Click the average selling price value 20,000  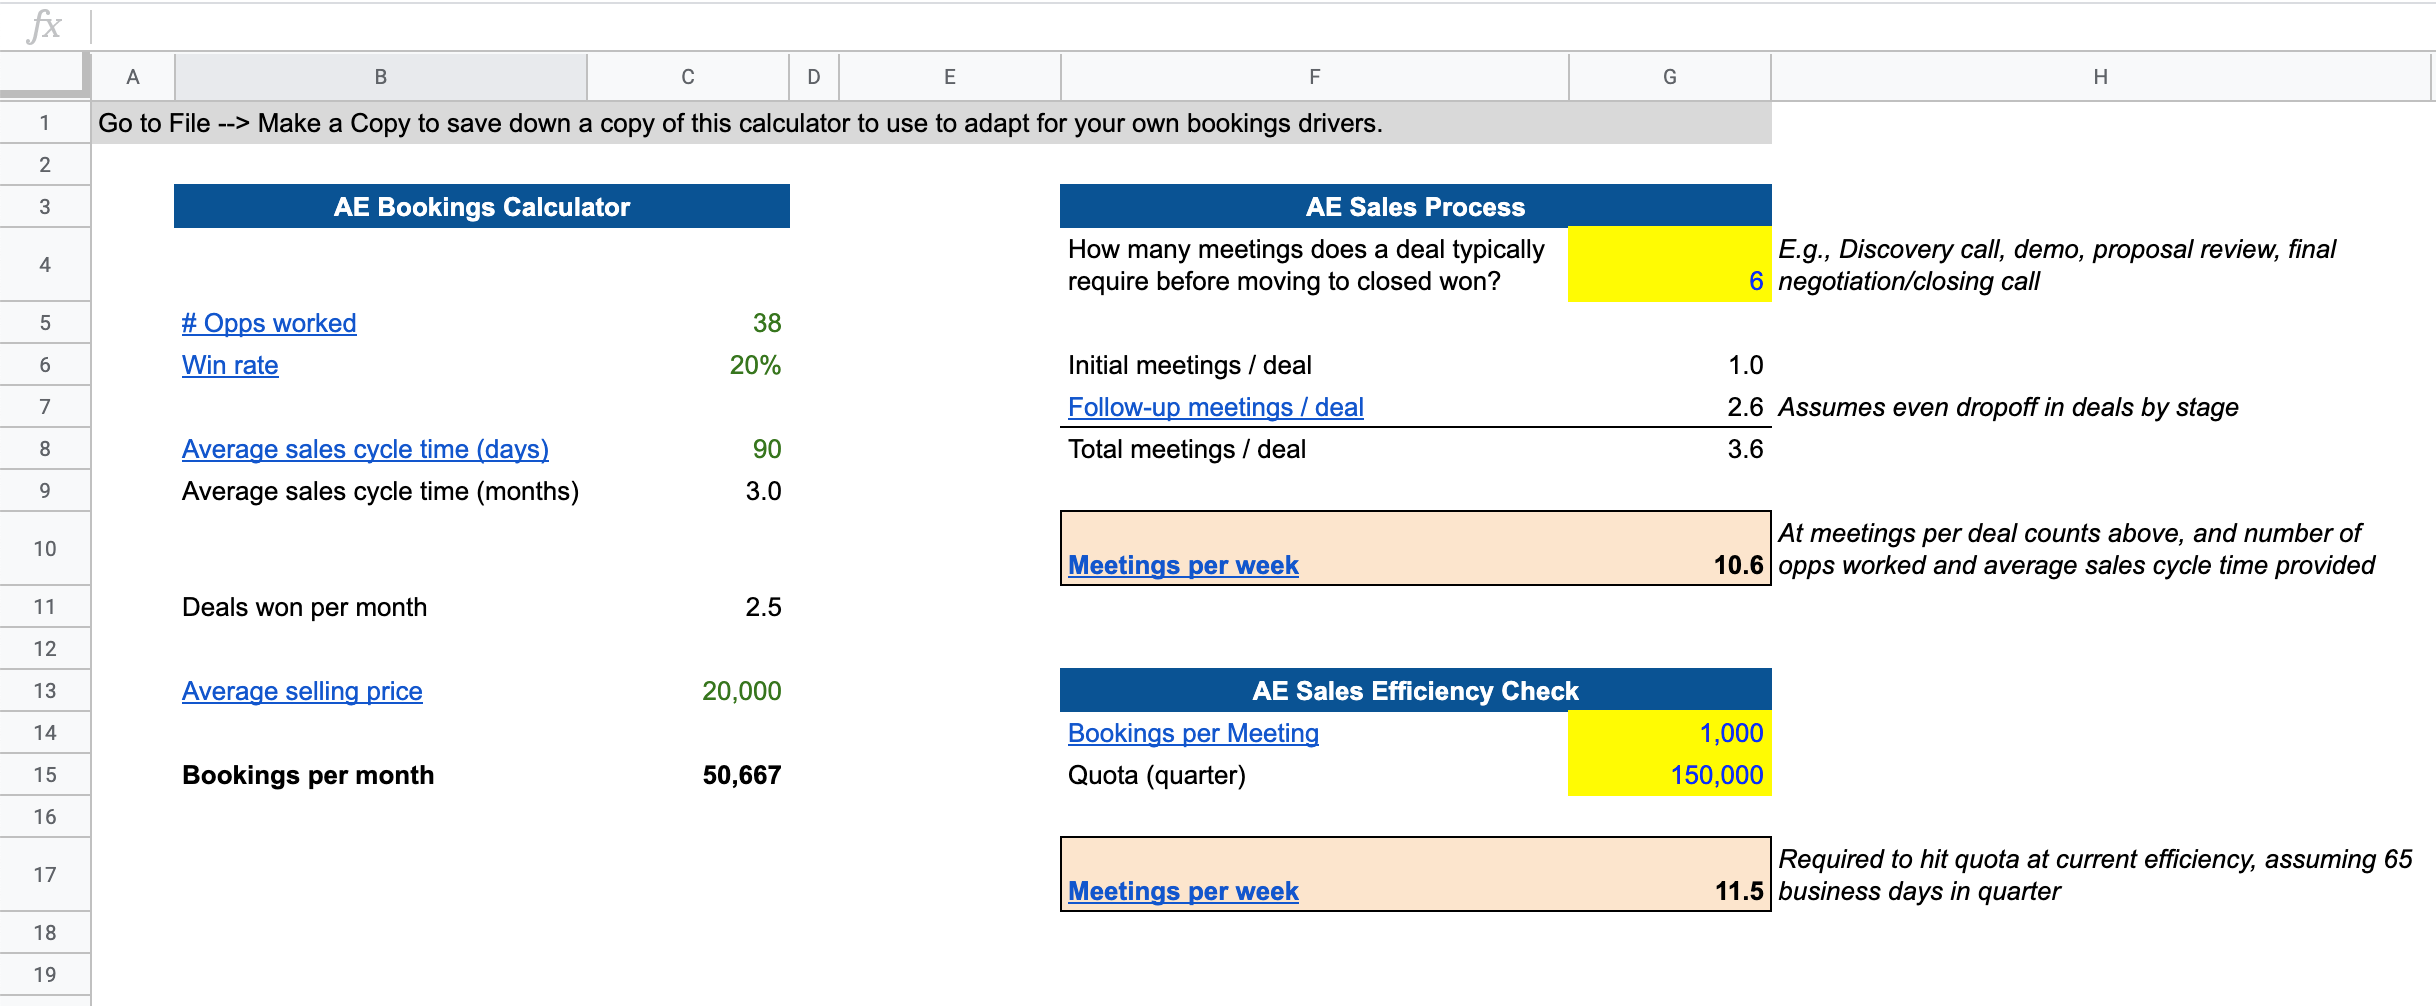(x=742, y=691)
